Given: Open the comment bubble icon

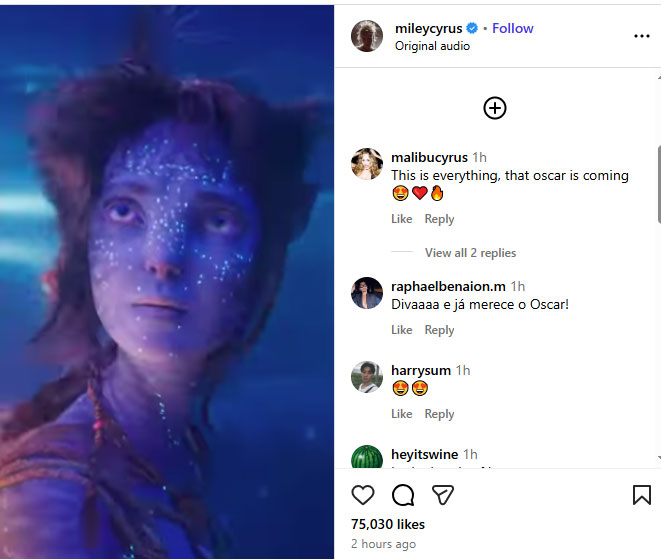Looking at the screenshot, I should [x=403, y=495].
